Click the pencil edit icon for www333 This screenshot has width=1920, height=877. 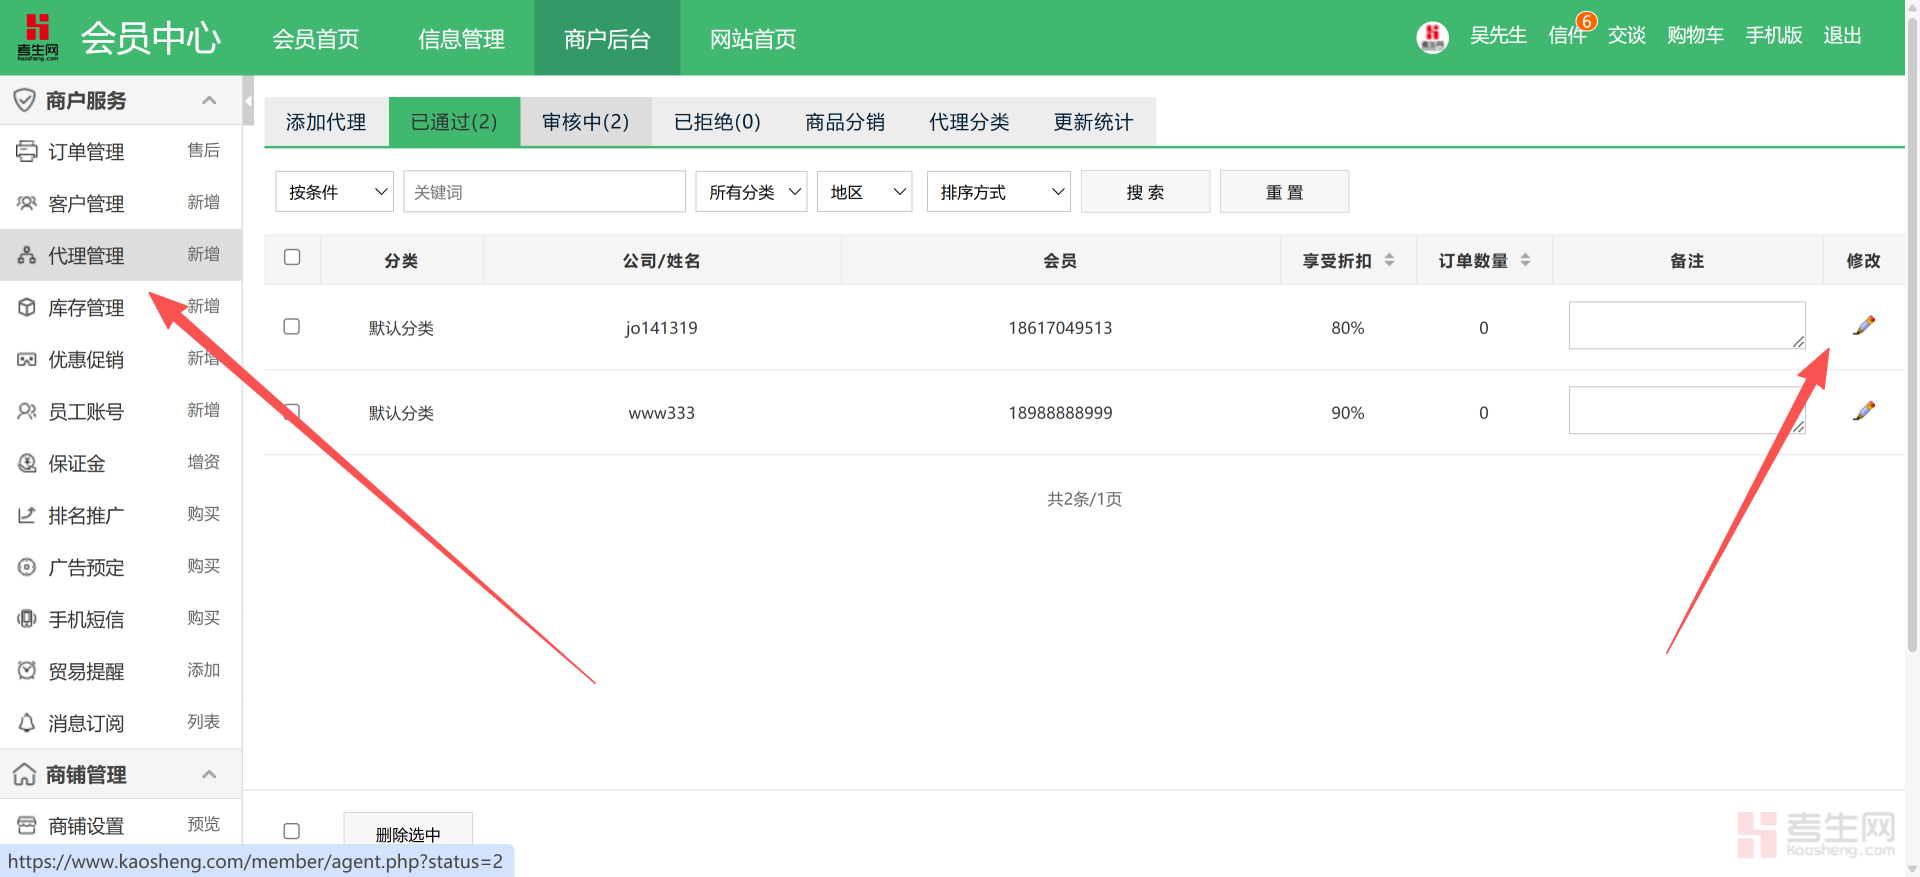(x=1863, y=411)
